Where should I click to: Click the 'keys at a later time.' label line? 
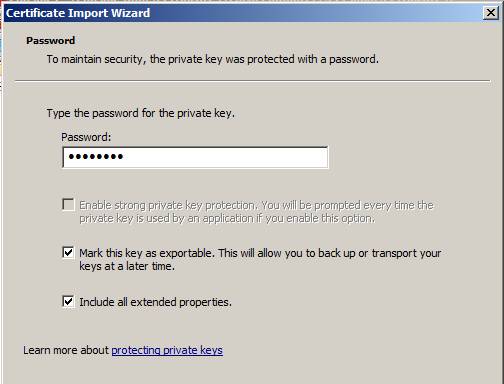(127, 266)
